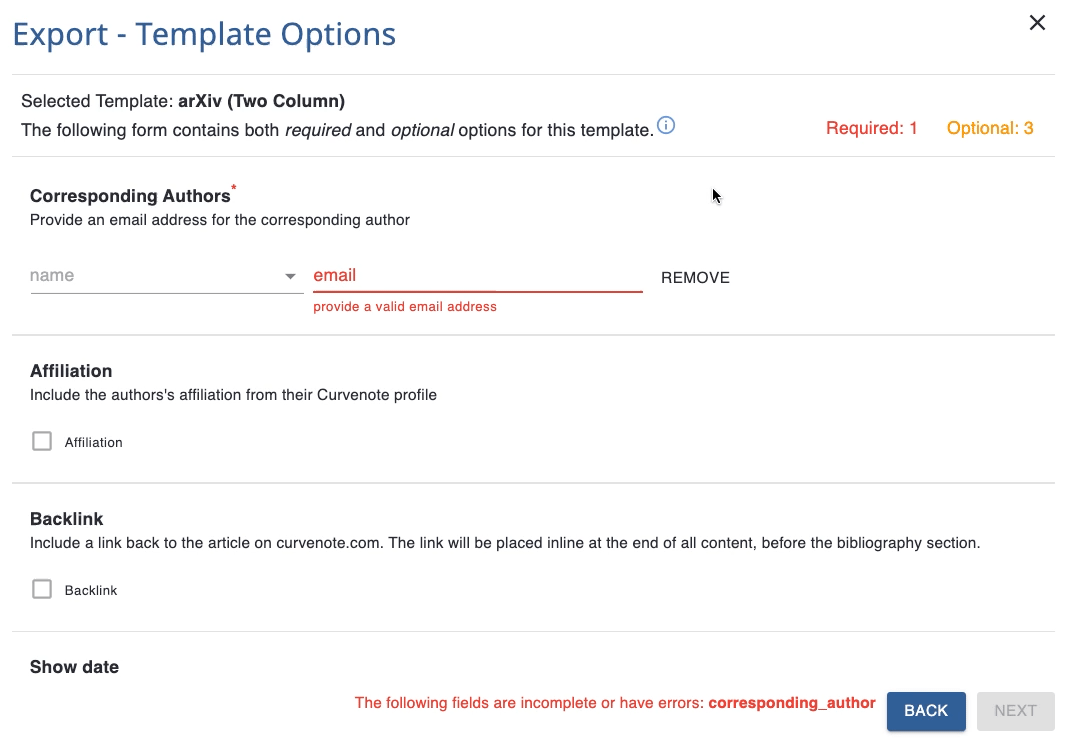The height and width of the screenshot is (756, 1066).
Task: Focus the email input field
Action: click(477, 276)
